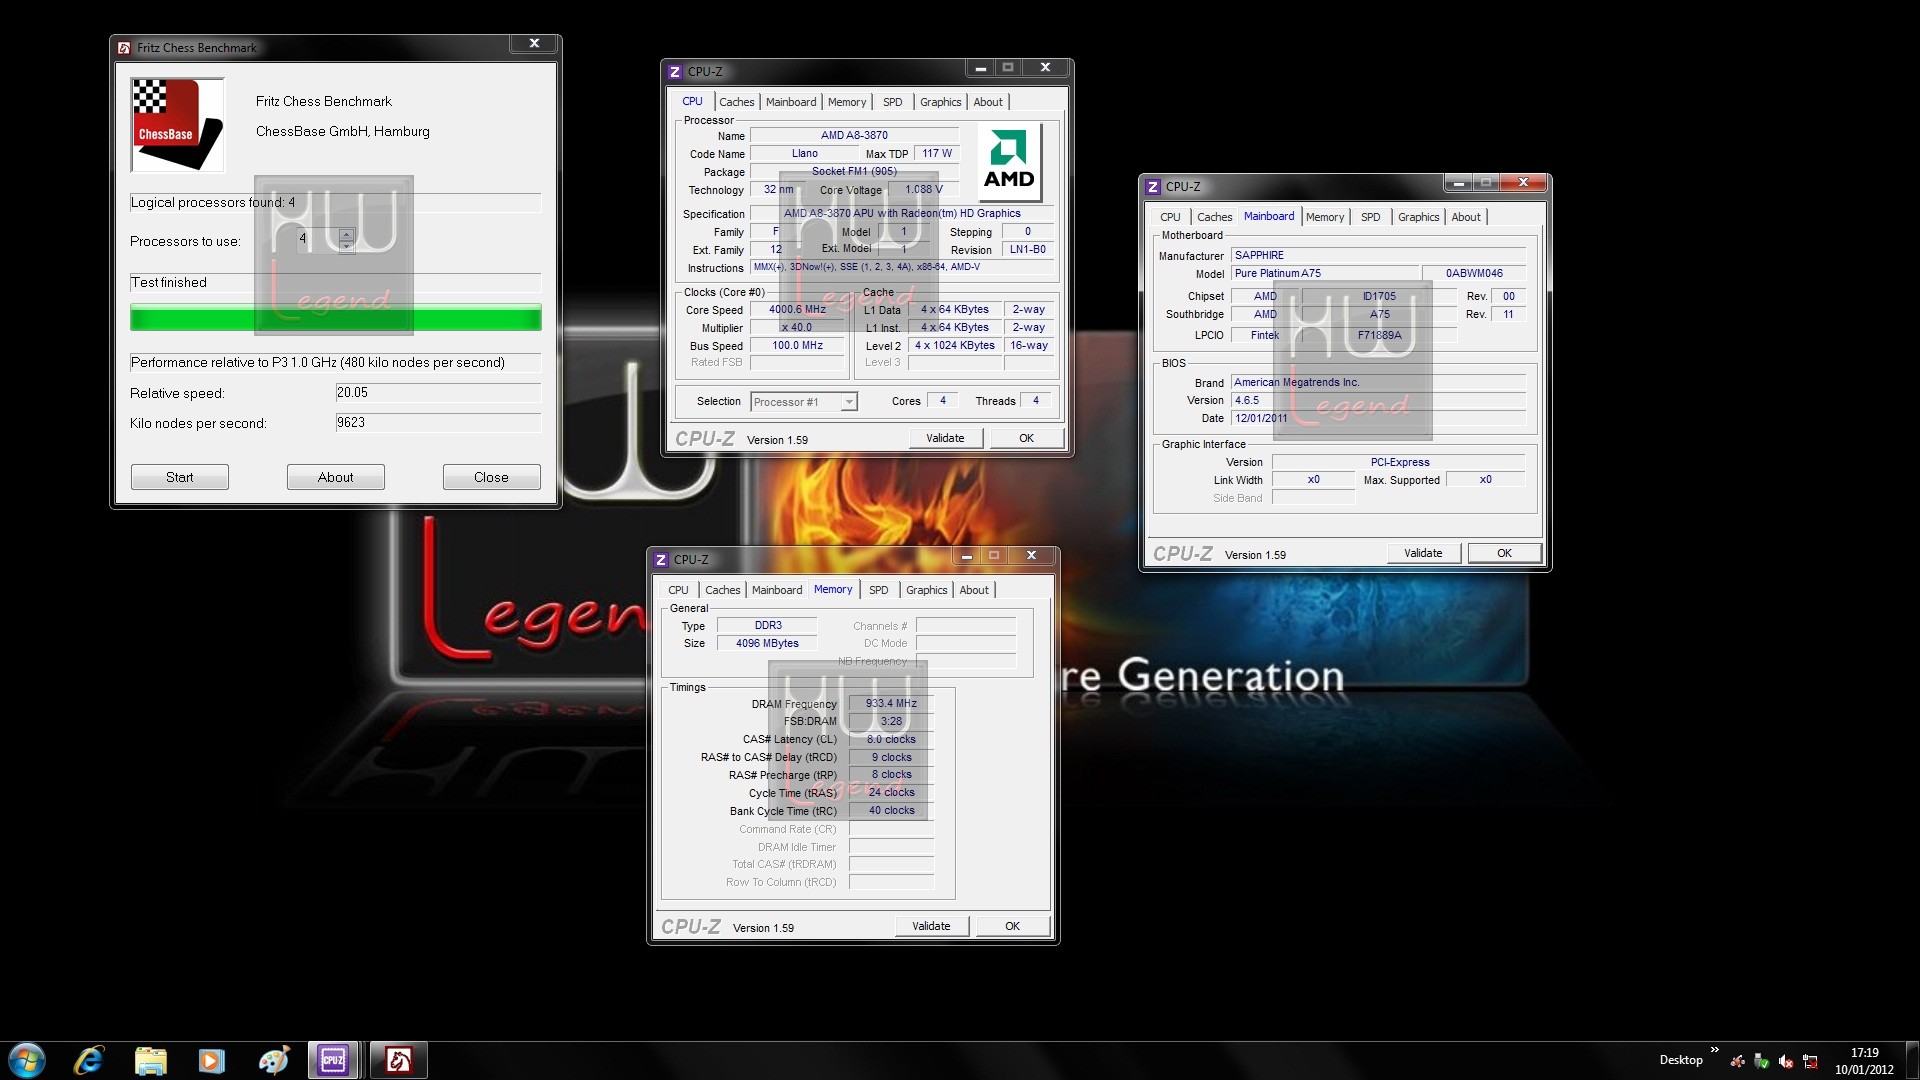1920x1080 pixels.
Task: Click the green benchmark progress bar
Action: click(x=336, y=318)
